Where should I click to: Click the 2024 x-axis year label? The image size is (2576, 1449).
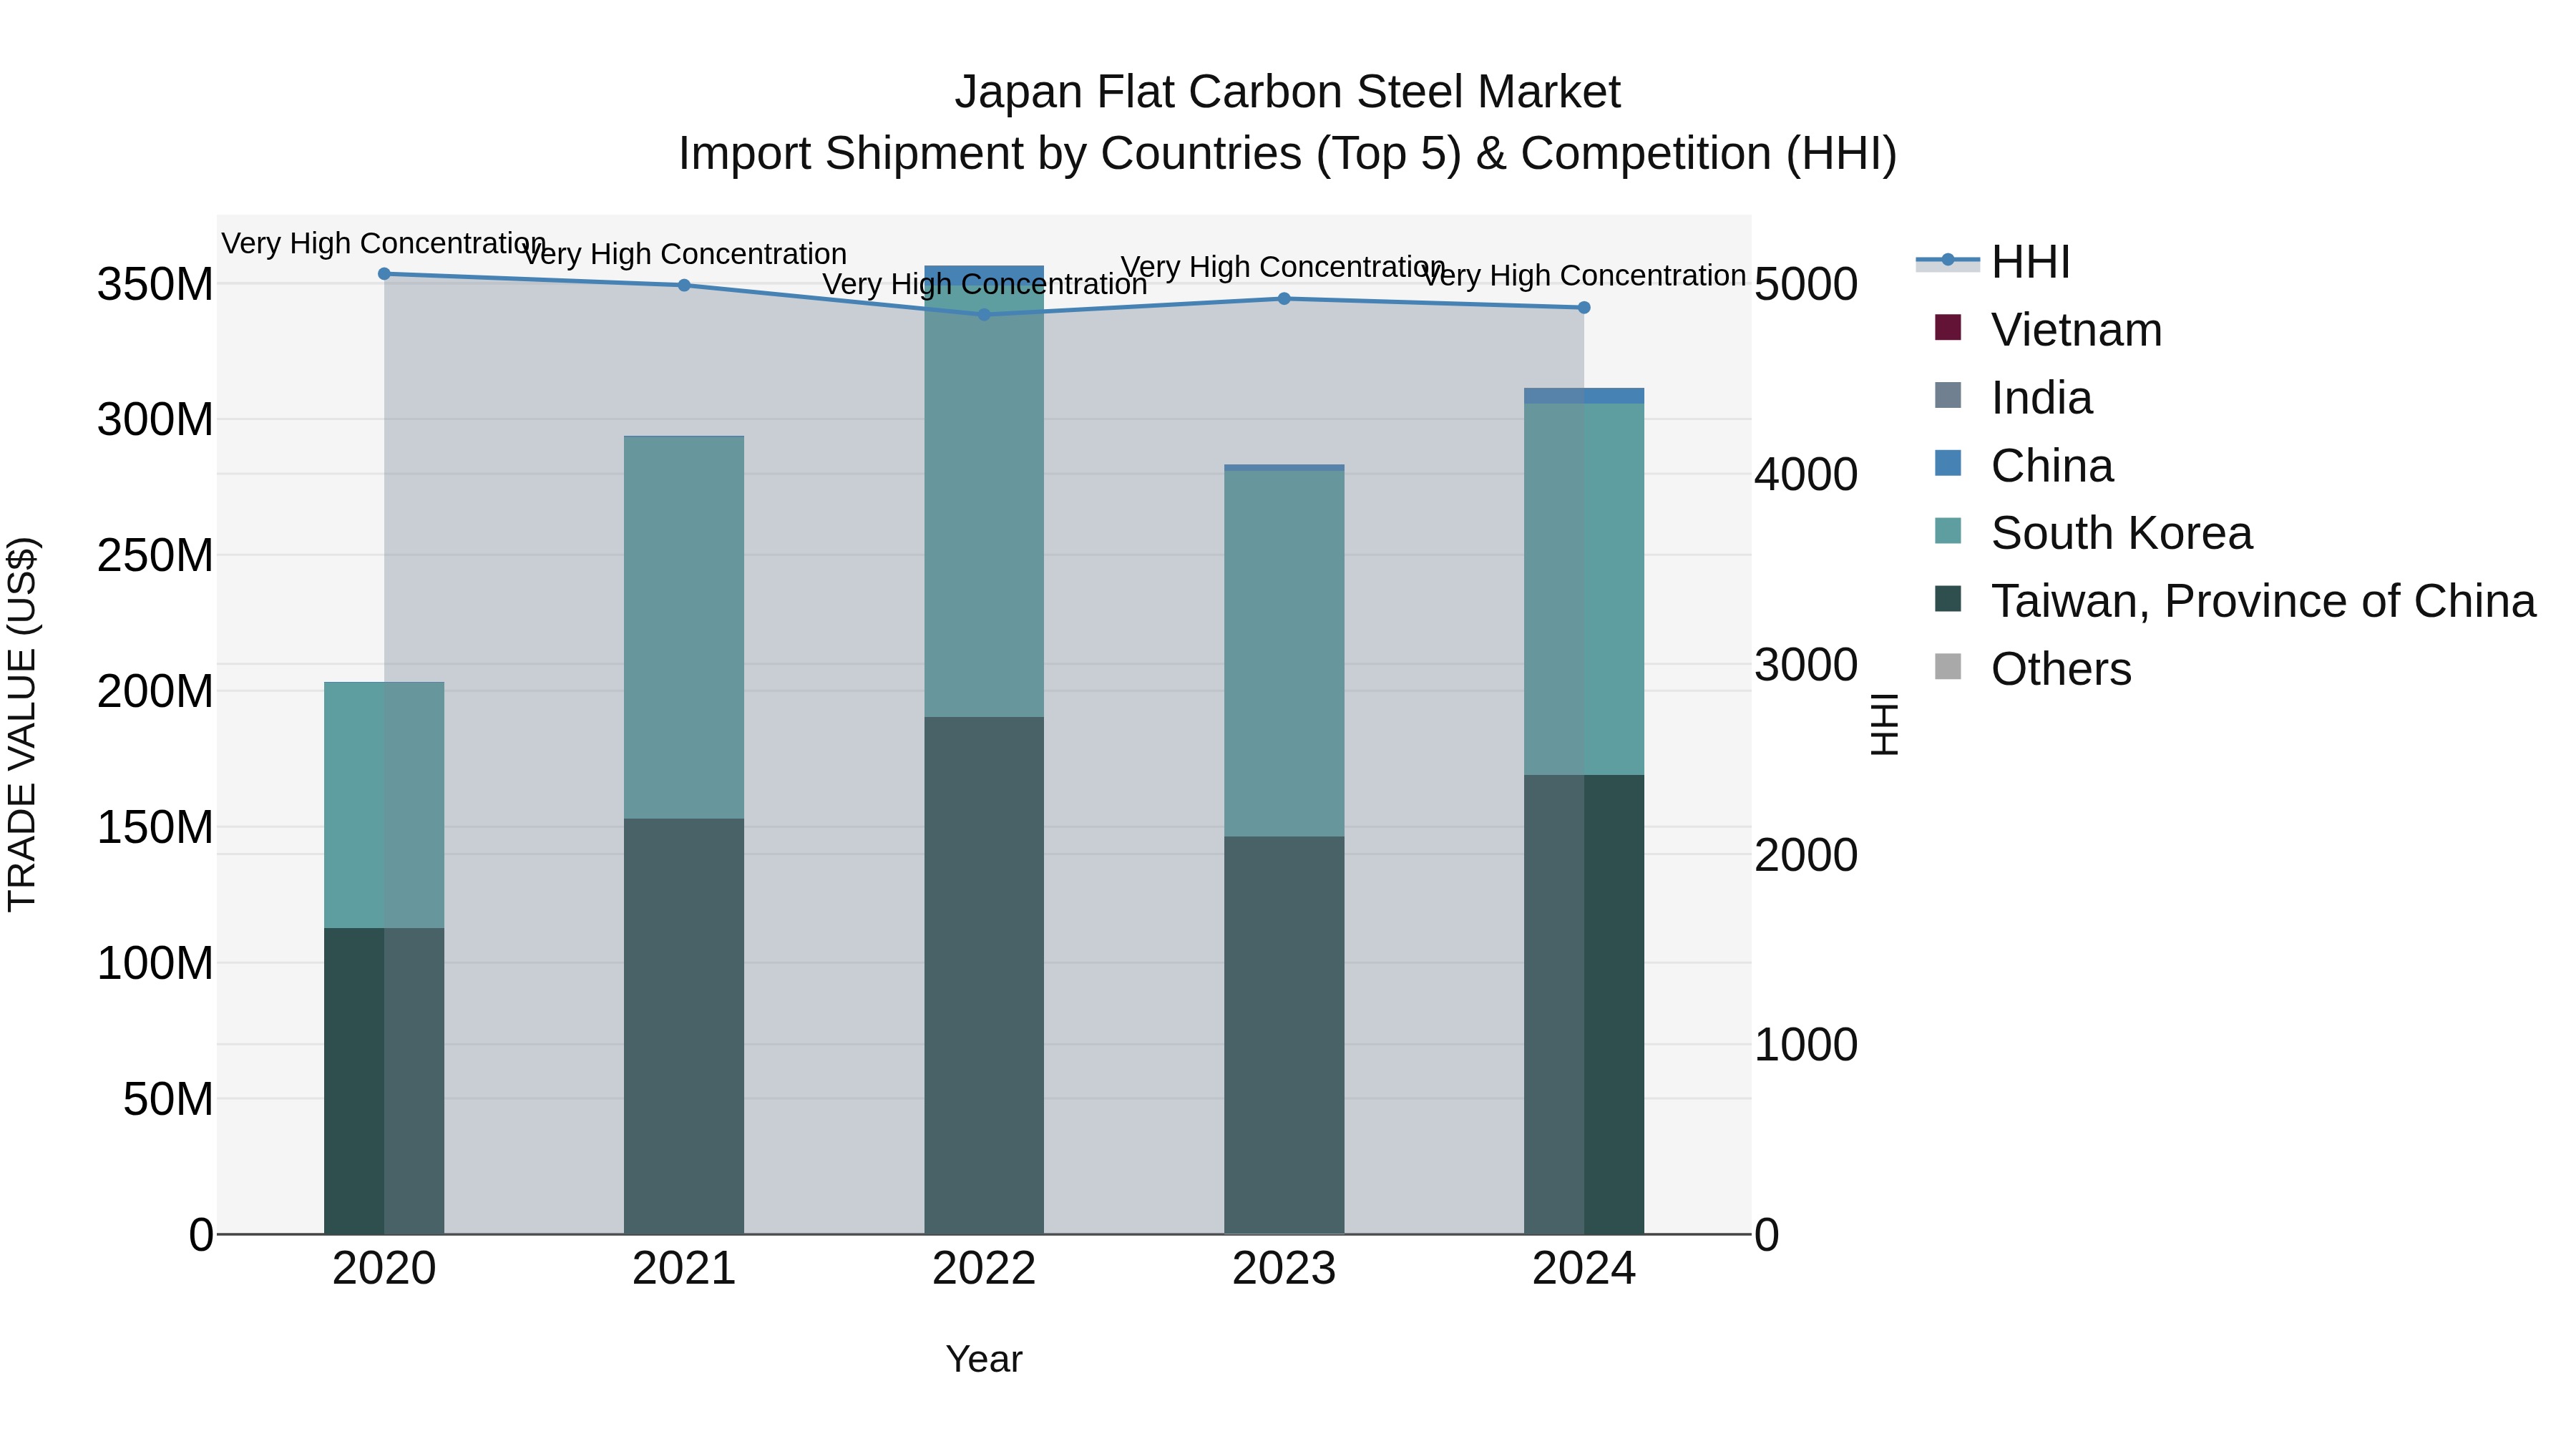coord(1584,1269)
